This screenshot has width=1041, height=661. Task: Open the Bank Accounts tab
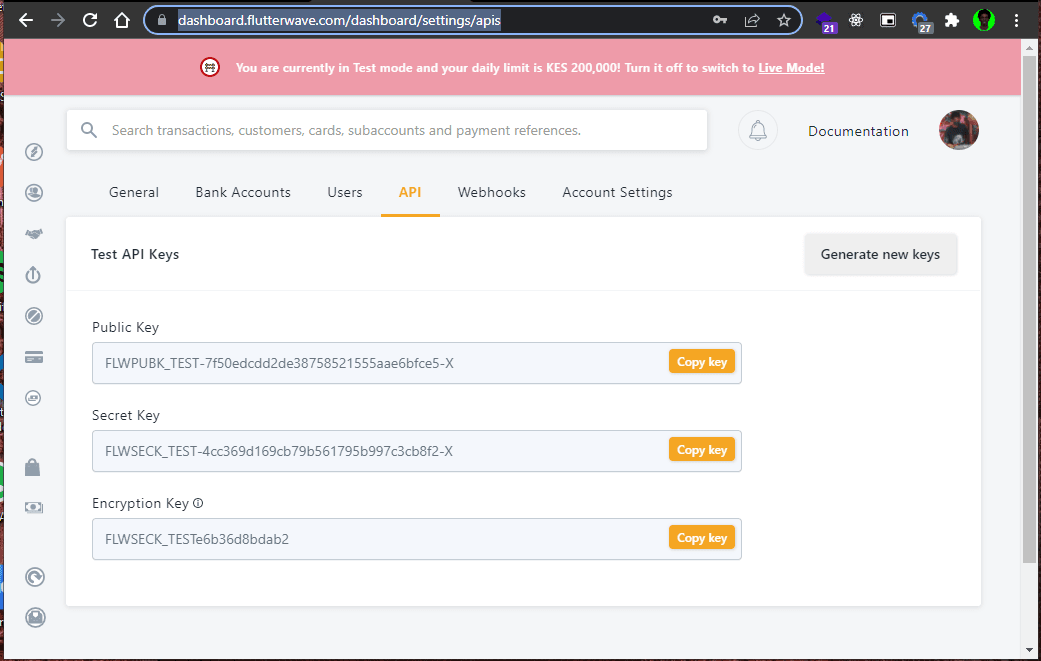(243, 192)
